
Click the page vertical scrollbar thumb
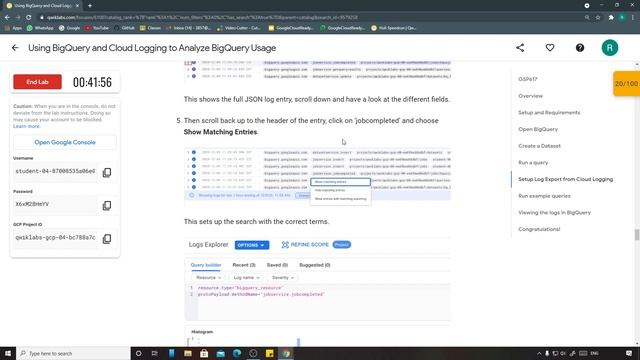click(637, 235)
